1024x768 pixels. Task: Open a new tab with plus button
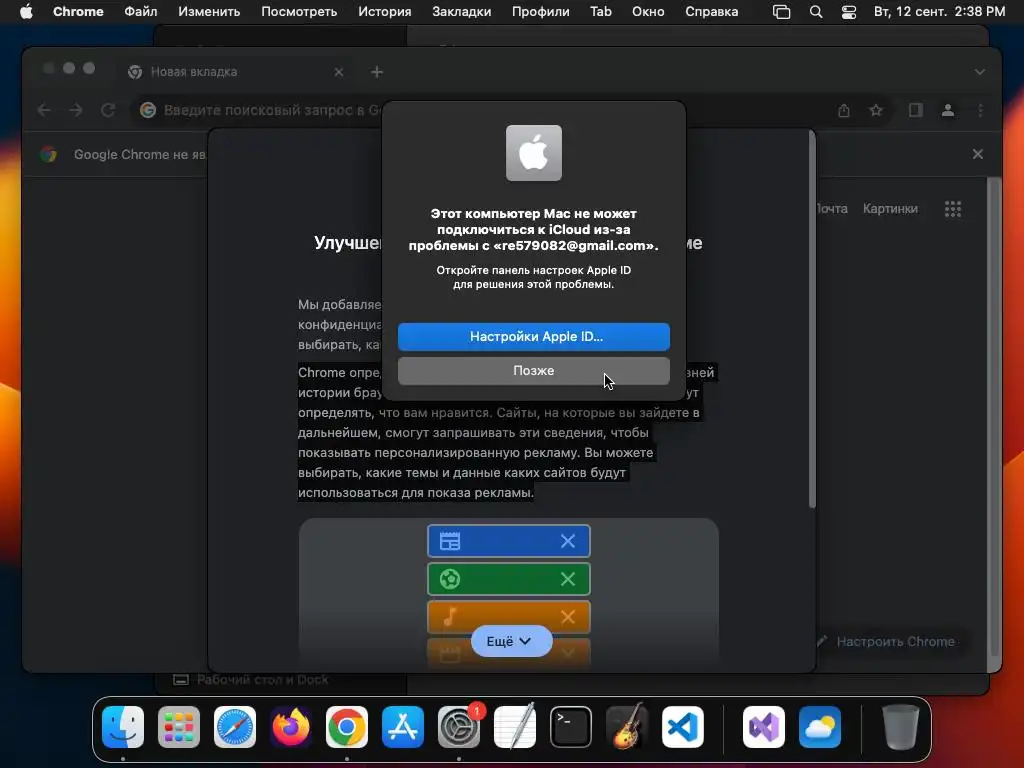tap(377, 72)
